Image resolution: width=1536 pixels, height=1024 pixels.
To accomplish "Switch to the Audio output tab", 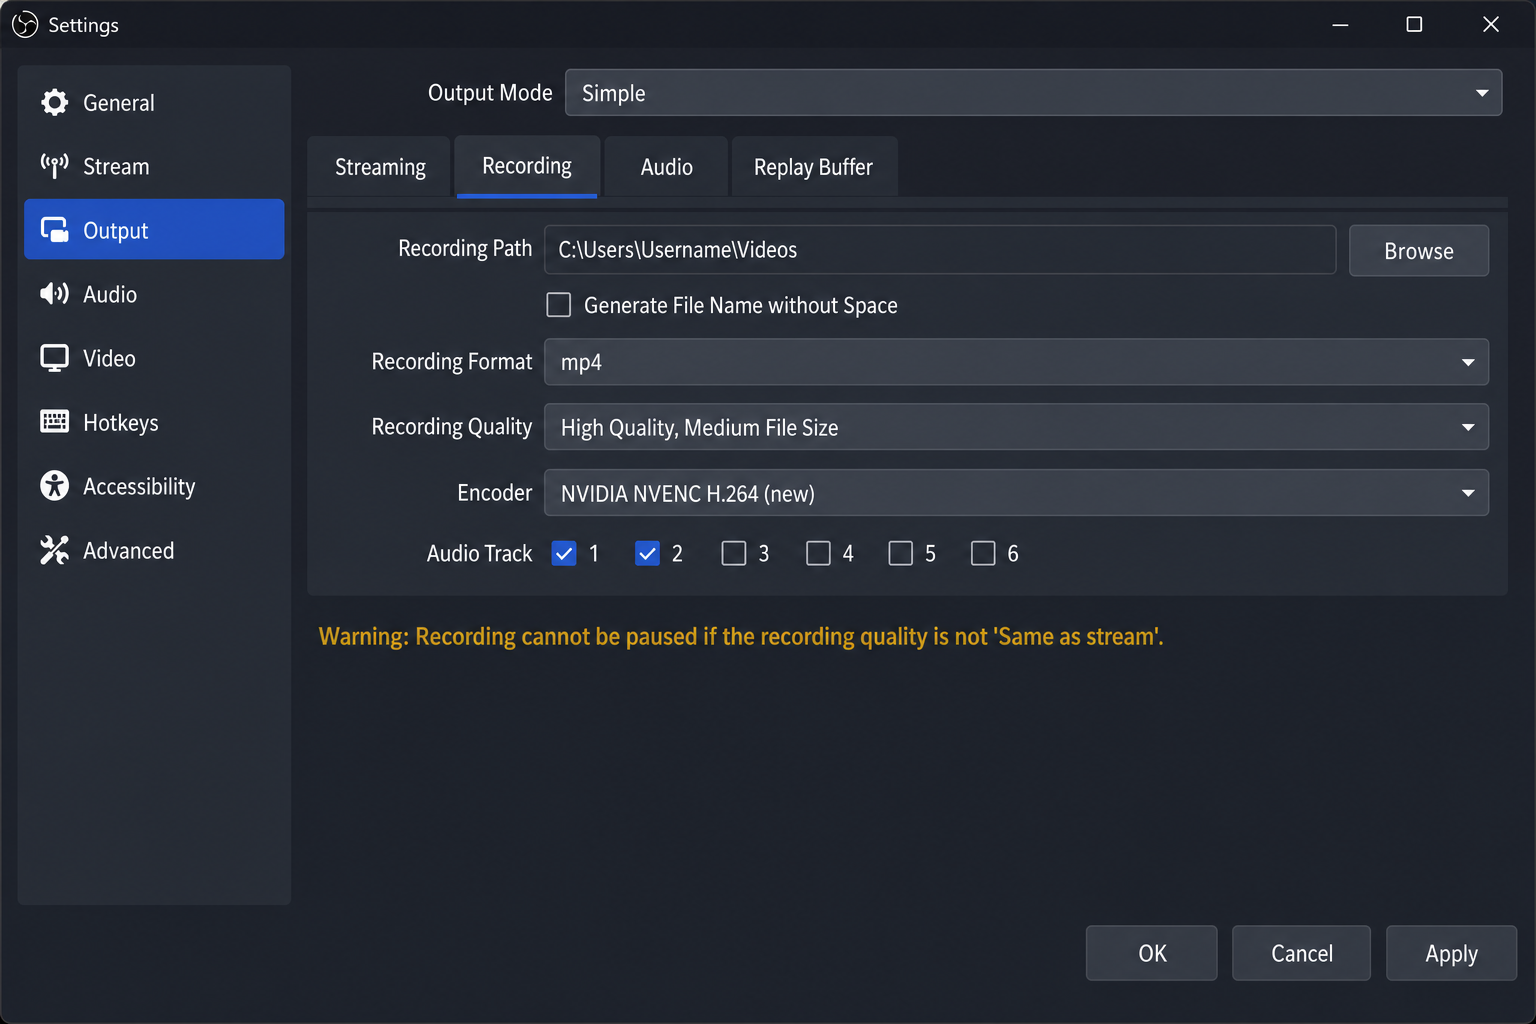I will (x=666, y=167).
